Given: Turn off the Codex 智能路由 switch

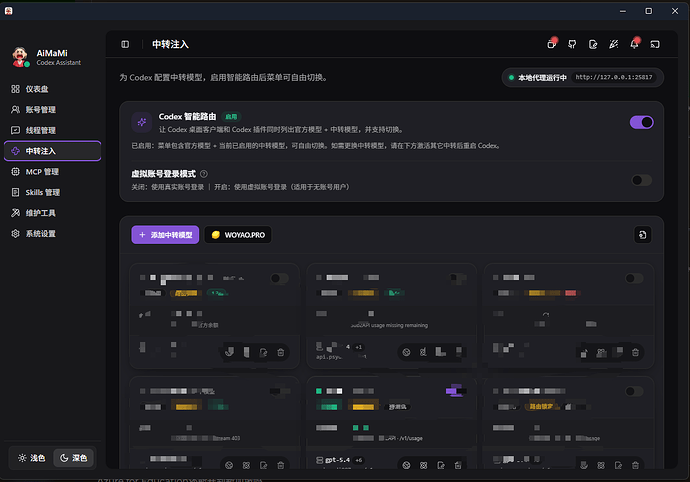Looking at the screenshot, I should [x=642, y=122].
